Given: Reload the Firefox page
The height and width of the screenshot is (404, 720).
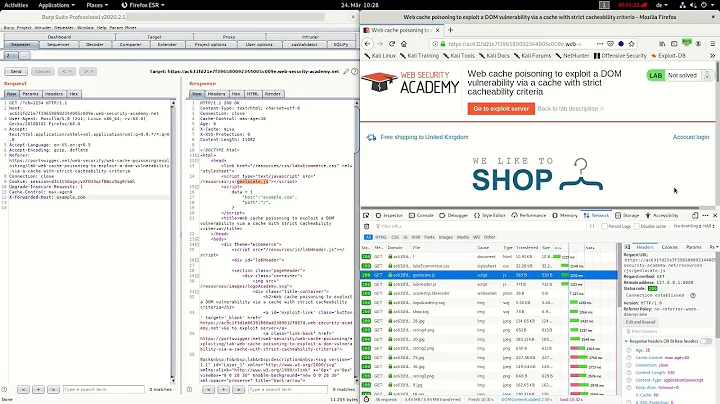Looking at the screenshot, I should click(392, 44).
